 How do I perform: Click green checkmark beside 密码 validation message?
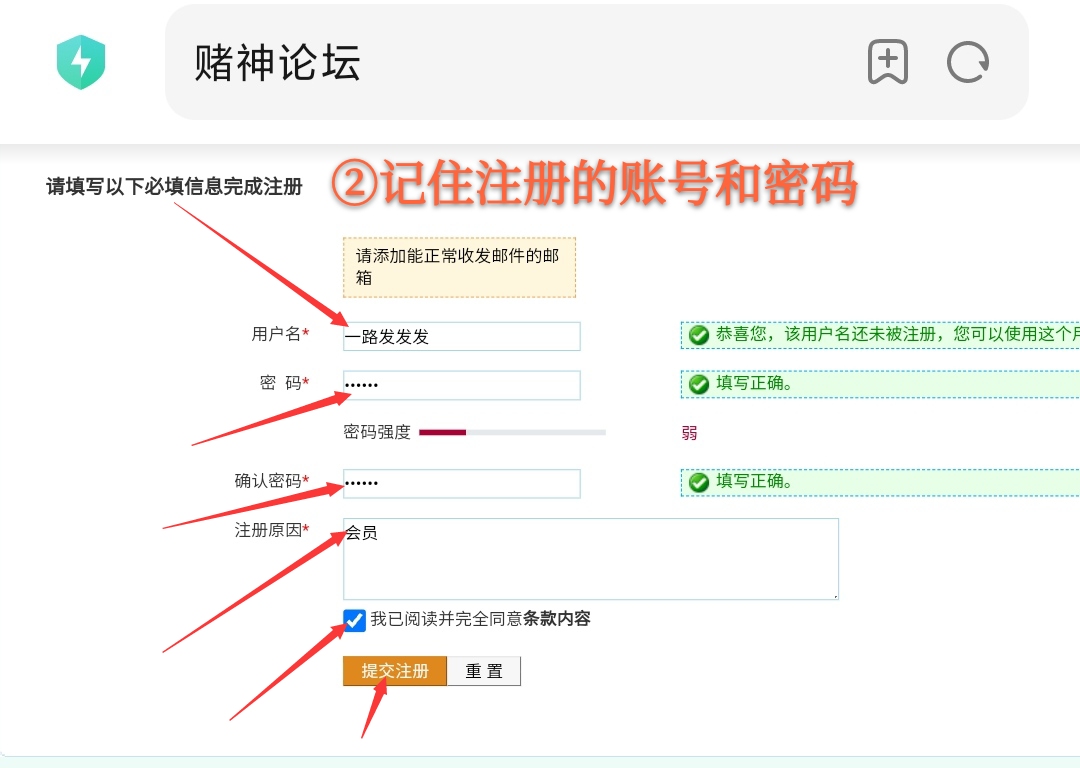click(699, 384)
